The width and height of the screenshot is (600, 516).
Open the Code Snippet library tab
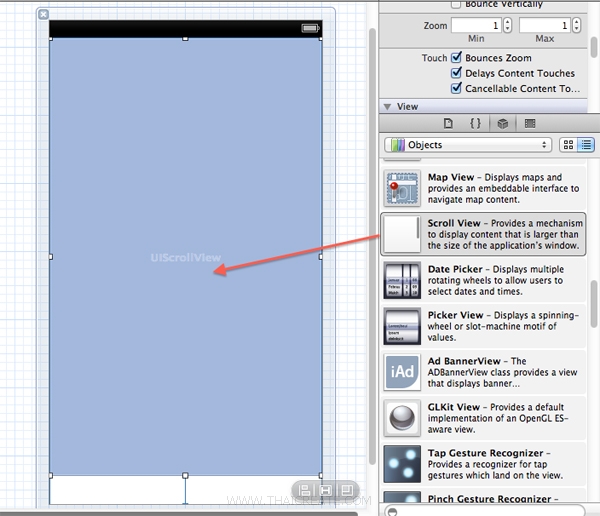click(475, 123)
